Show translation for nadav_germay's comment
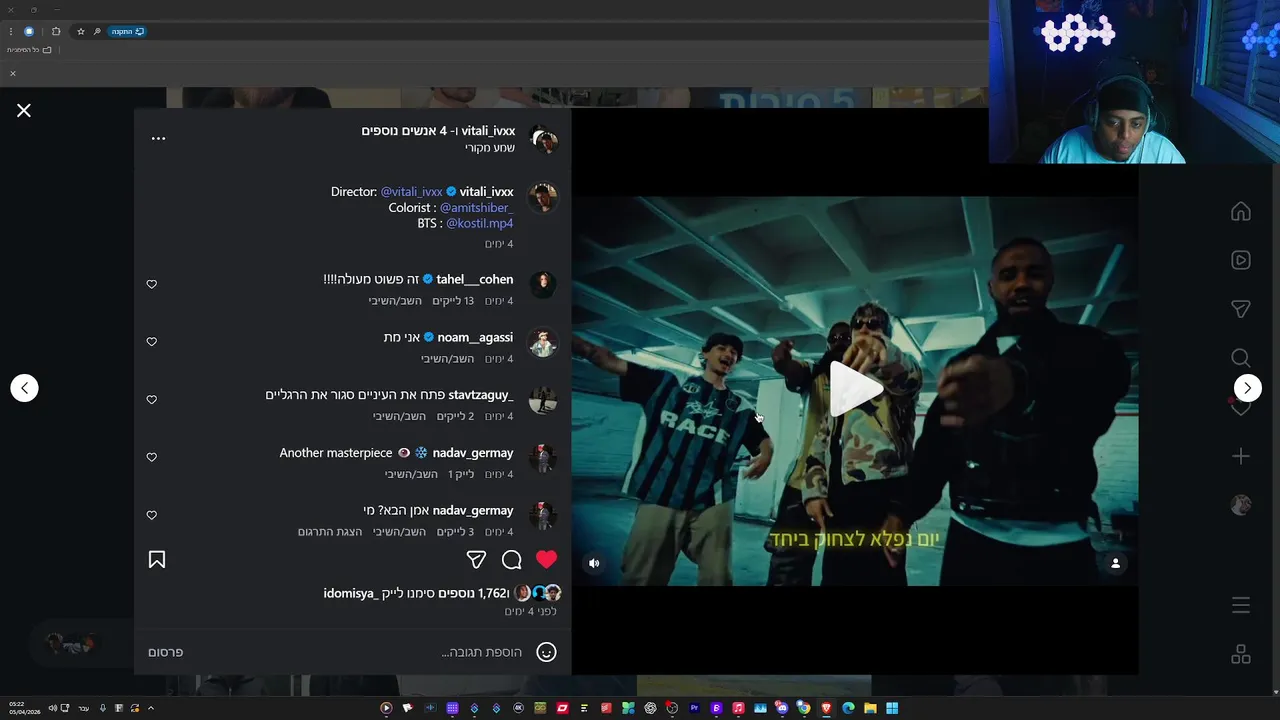 point(330,532)
